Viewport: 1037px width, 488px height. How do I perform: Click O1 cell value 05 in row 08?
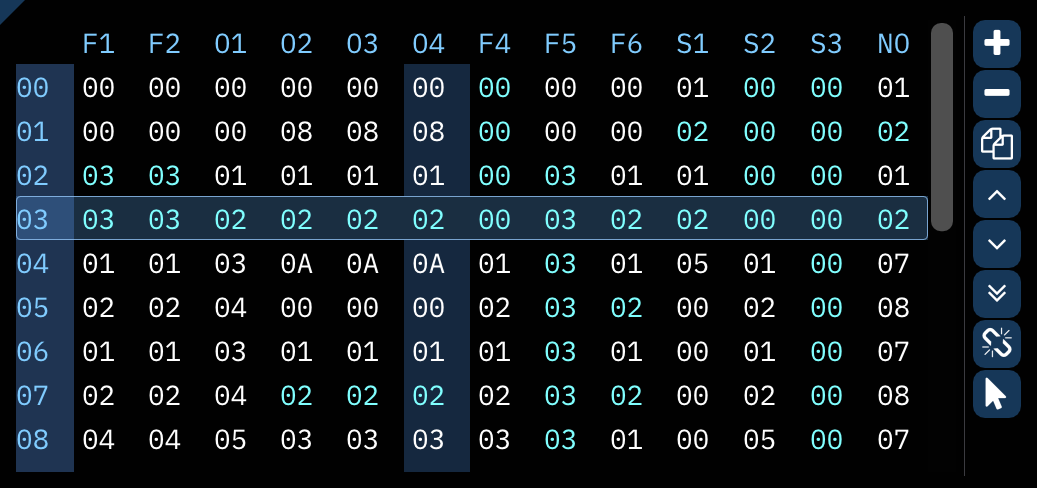pyautogui.click(x=230, y=440)
